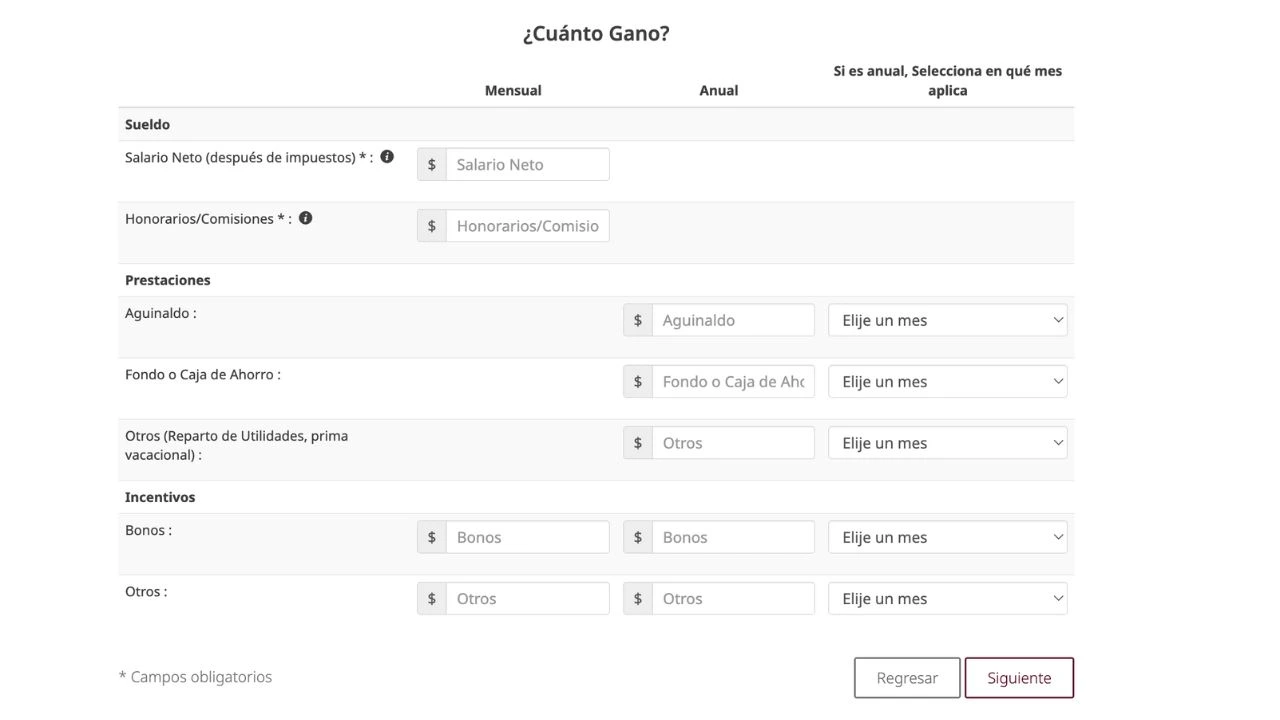Click info icon next to Salario Neto
The height and width of the screenshot is (720, 1280).
pos(387,157)
